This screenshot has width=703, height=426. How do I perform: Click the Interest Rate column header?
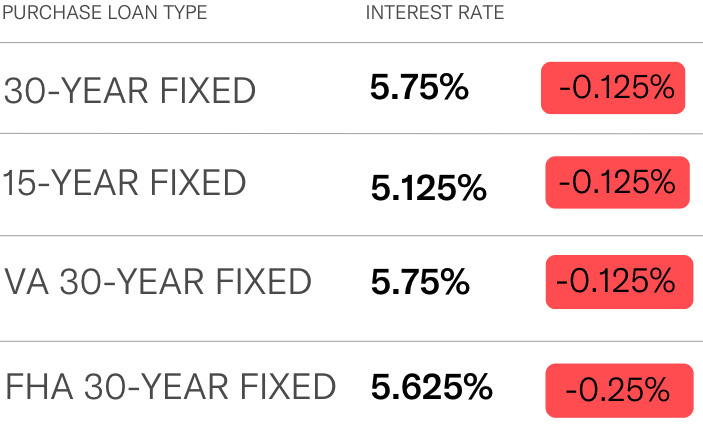tap(435, 12)
